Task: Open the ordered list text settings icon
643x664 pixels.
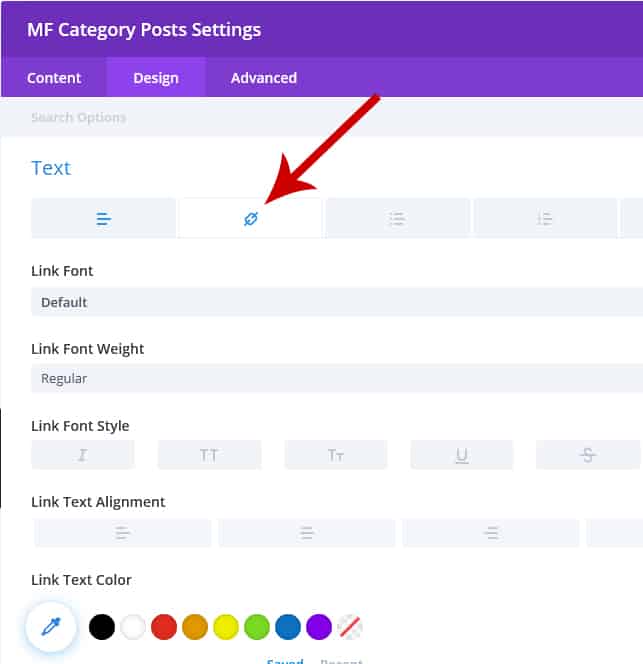Action: click(544, 219)
